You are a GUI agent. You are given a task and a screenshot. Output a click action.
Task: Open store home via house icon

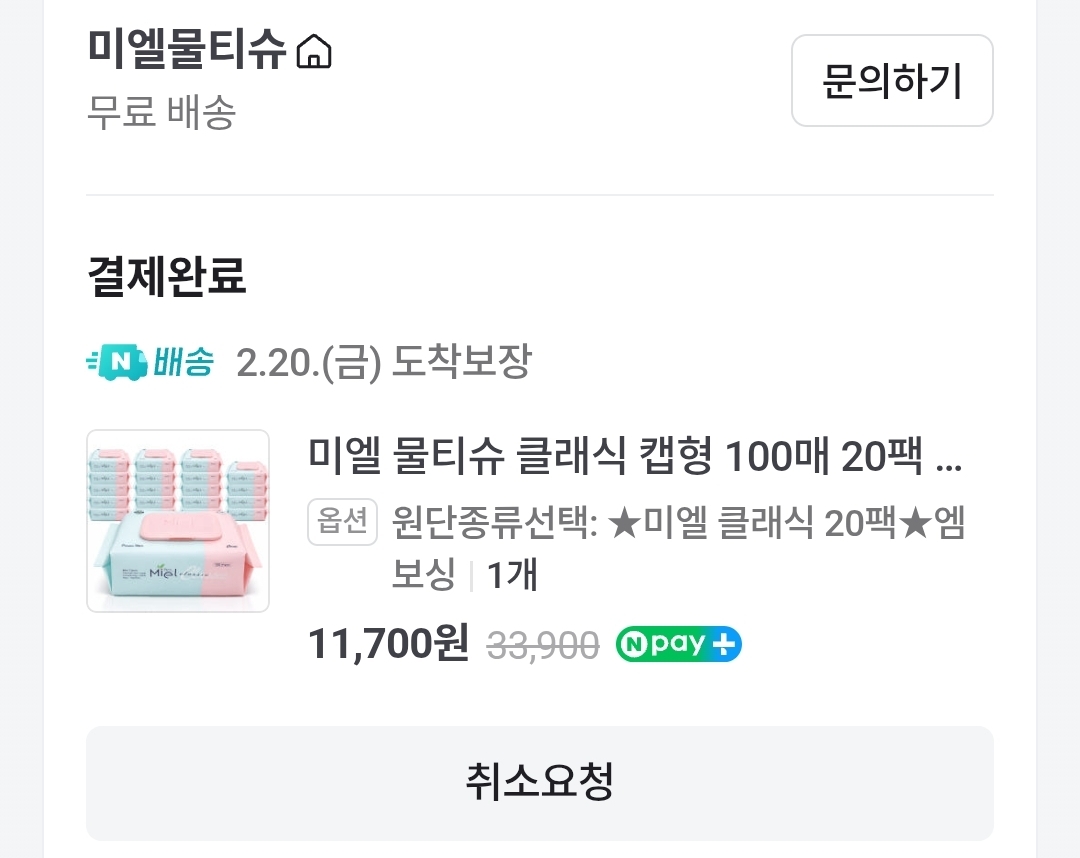pos(314,52)
